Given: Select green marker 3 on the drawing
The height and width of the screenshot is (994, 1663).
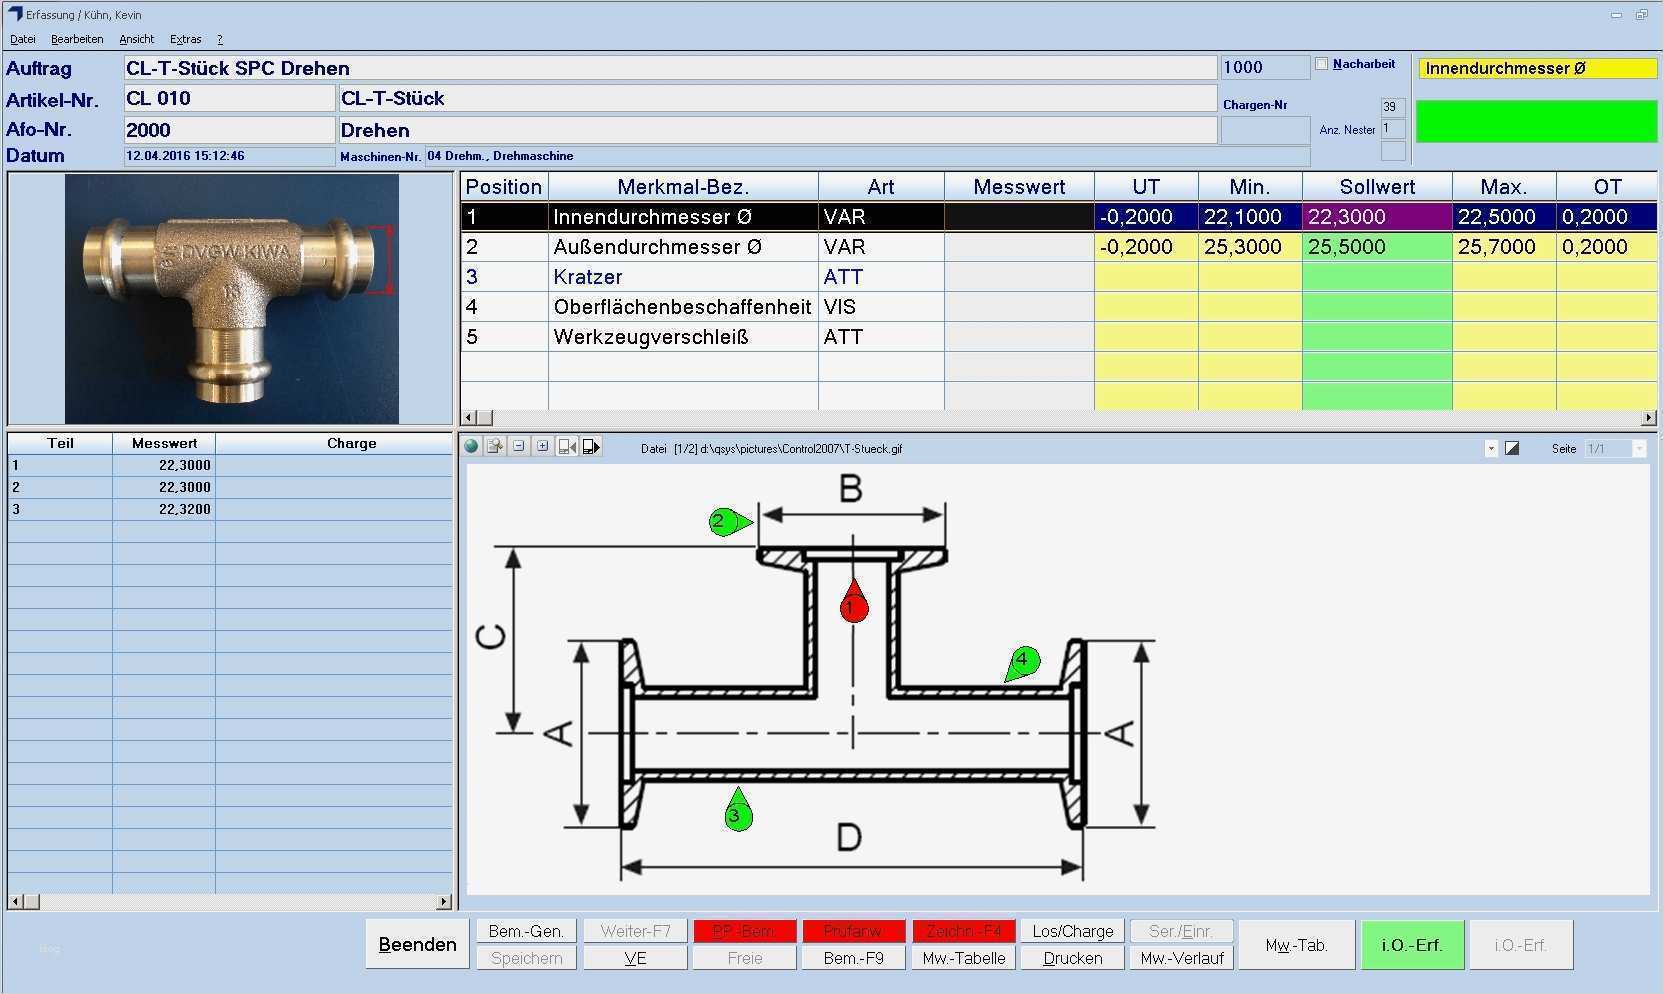Looking at the screenshot, I should tap(738, 811).
